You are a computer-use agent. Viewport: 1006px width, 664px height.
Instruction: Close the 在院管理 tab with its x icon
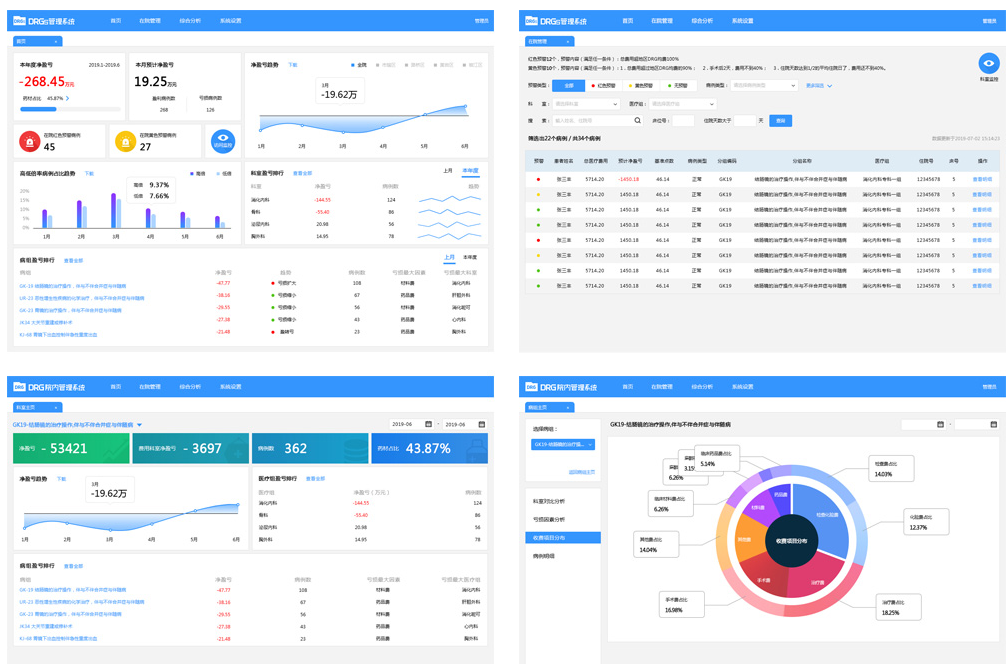568,42
